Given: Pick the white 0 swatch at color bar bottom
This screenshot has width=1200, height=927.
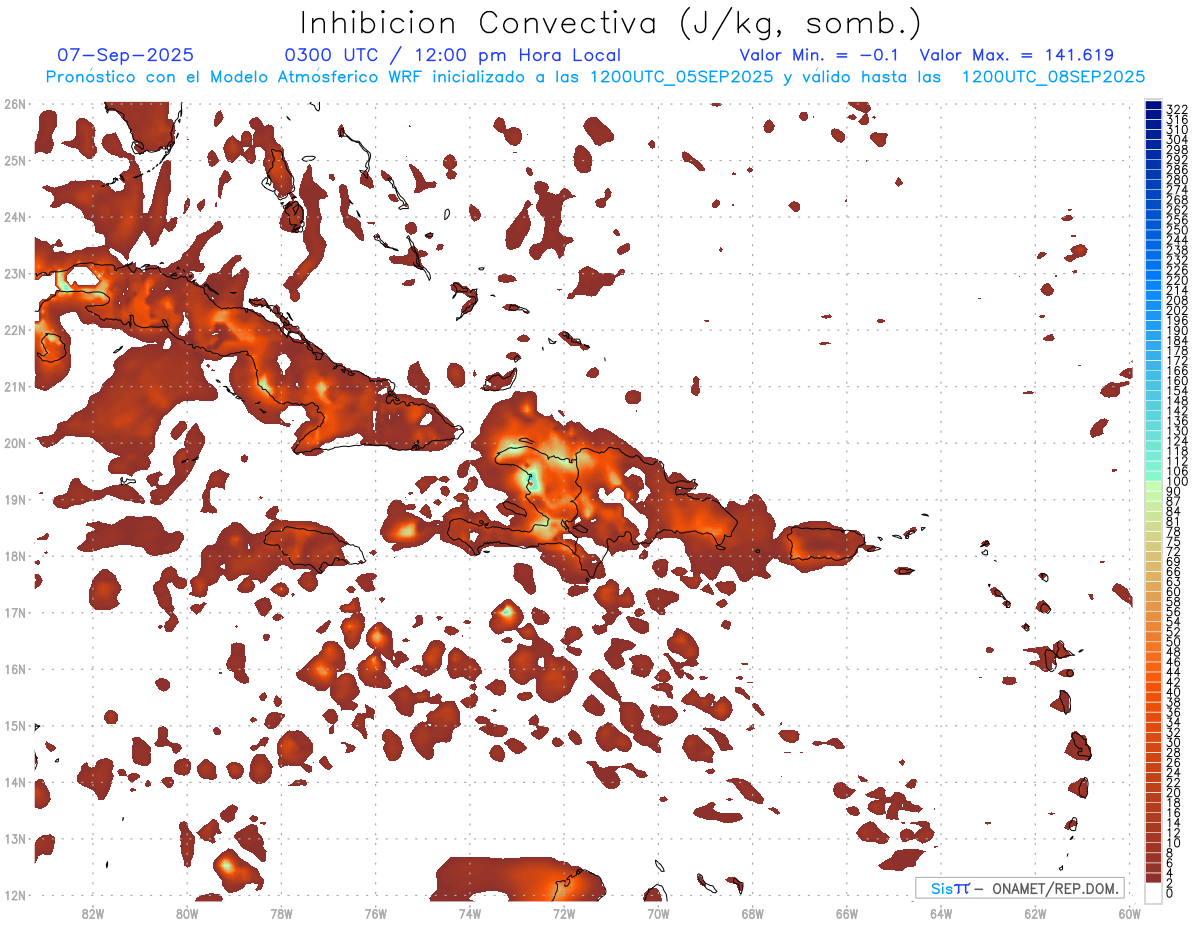Looking at the screenshot, I should point(1153,892).
